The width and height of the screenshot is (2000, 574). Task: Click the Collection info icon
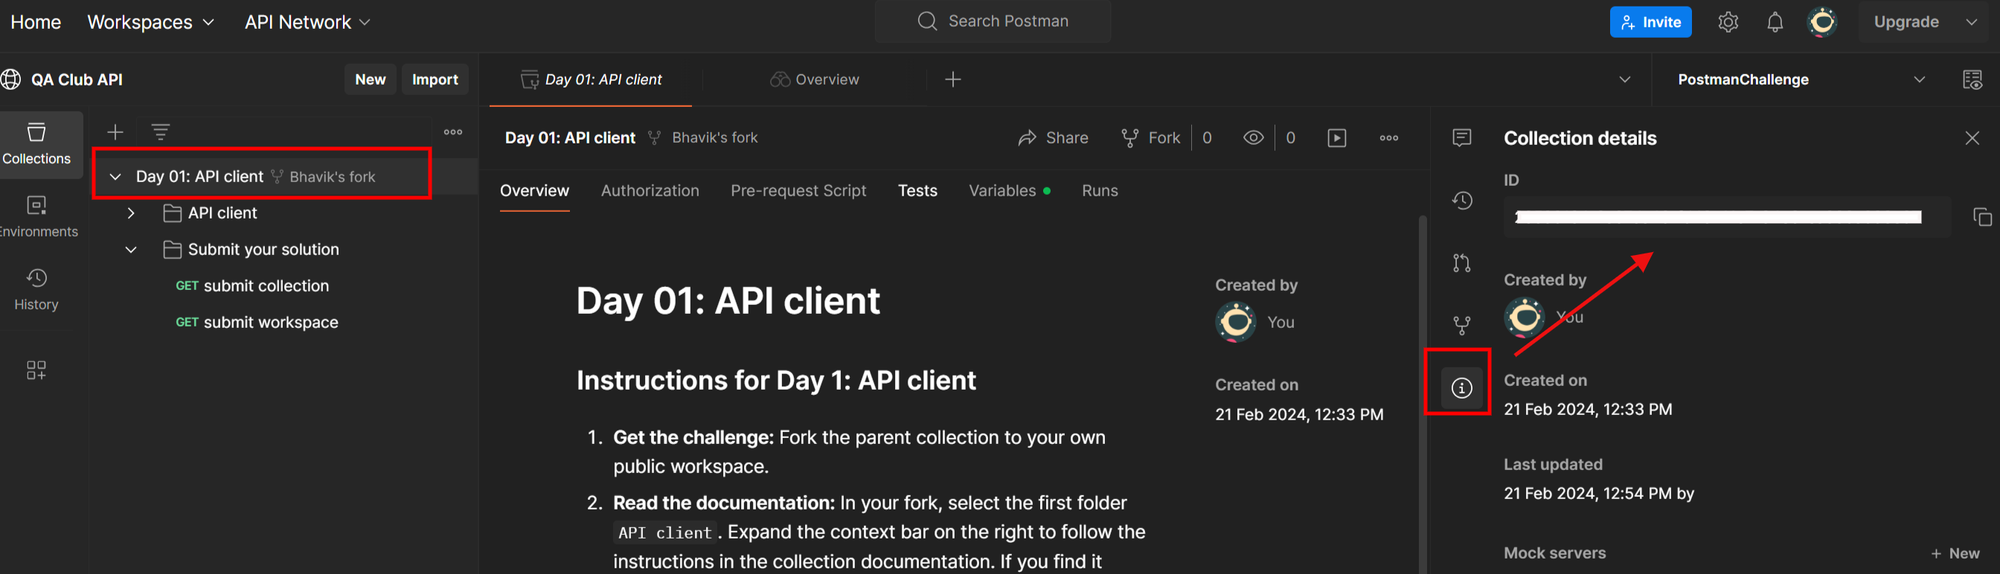(1462, 388)
